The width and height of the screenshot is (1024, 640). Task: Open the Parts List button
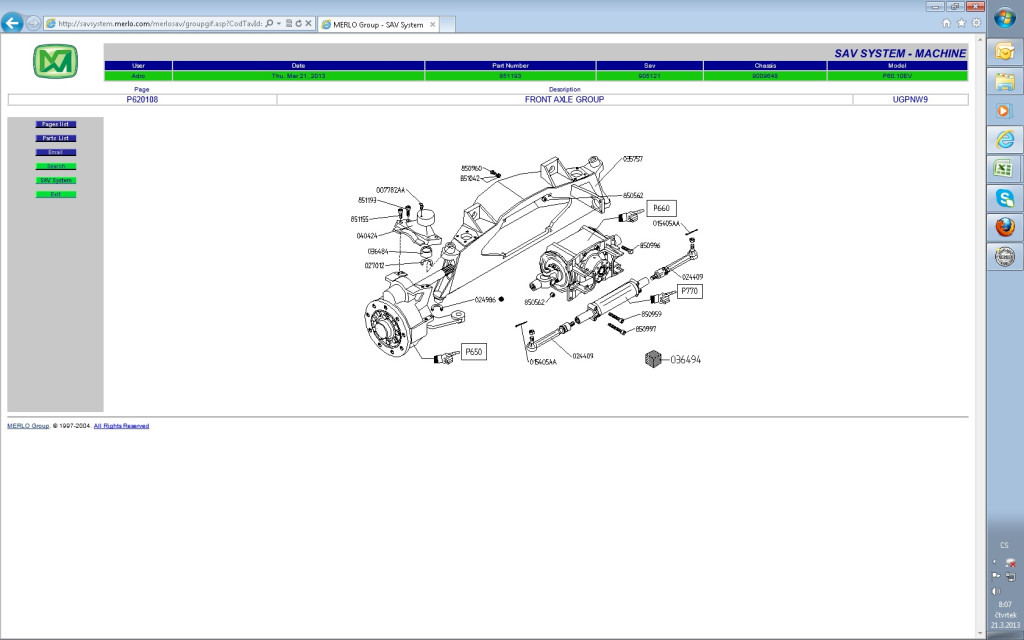(x=56, y=138)
